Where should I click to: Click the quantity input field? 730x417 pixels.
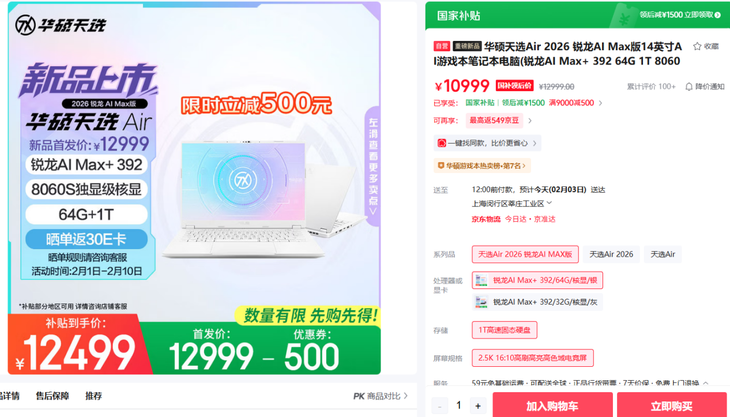click(x=459, y=406)
